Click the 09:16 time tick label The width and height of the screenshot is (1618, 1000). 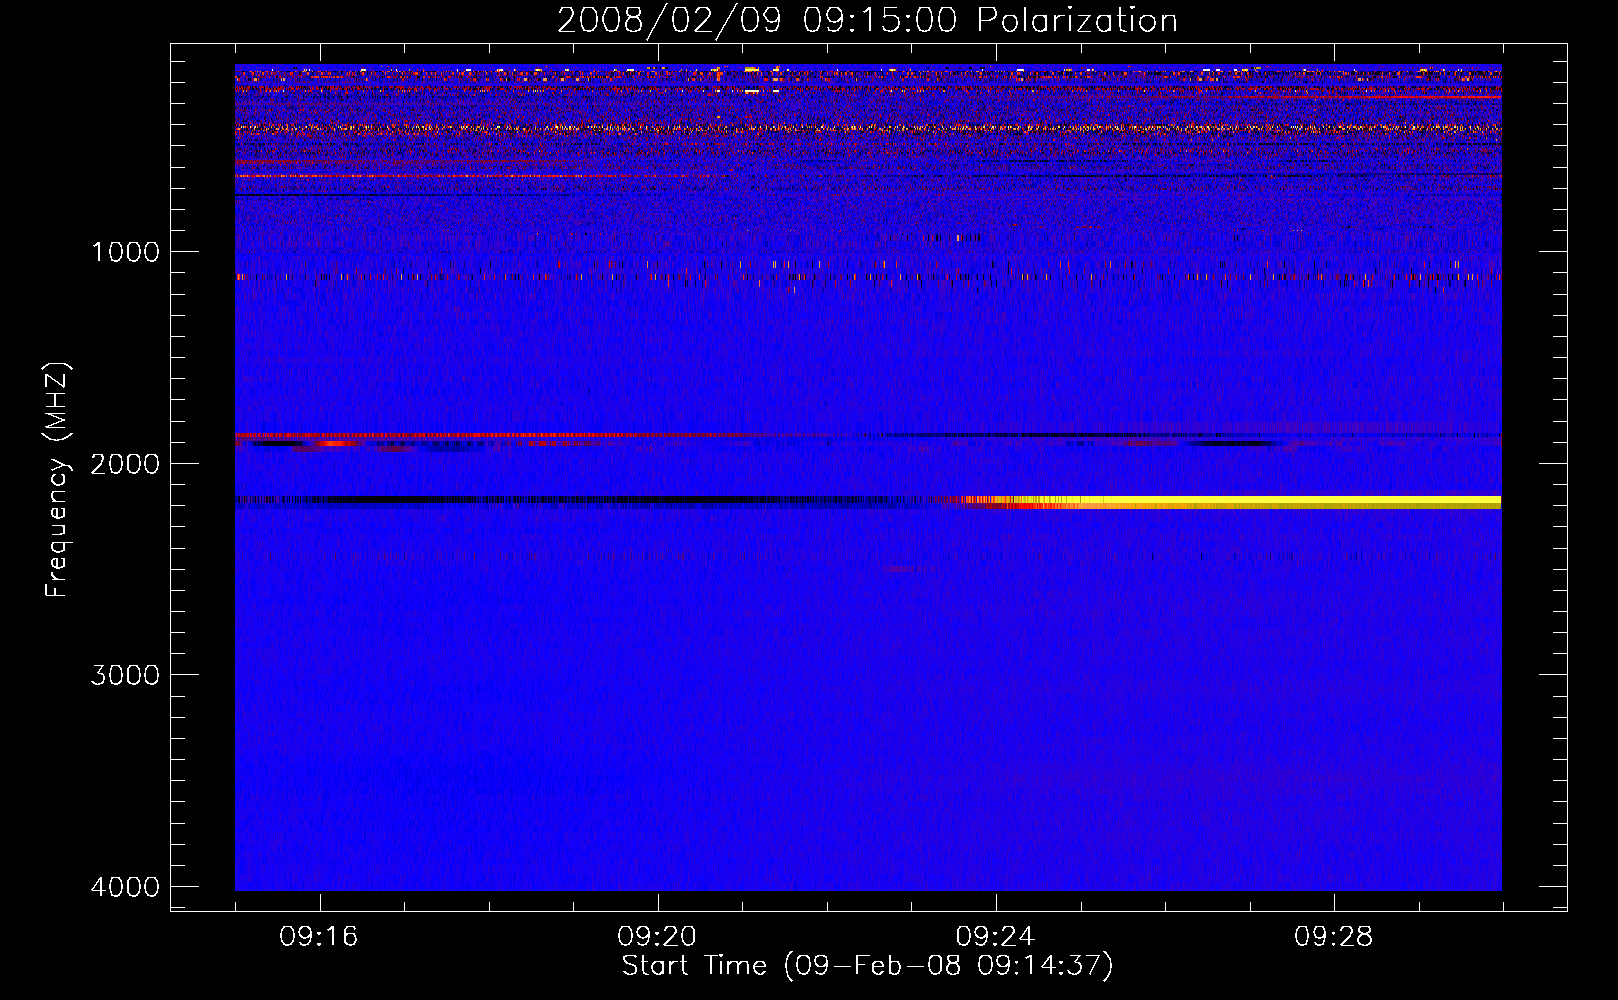[x=319, y=937]
